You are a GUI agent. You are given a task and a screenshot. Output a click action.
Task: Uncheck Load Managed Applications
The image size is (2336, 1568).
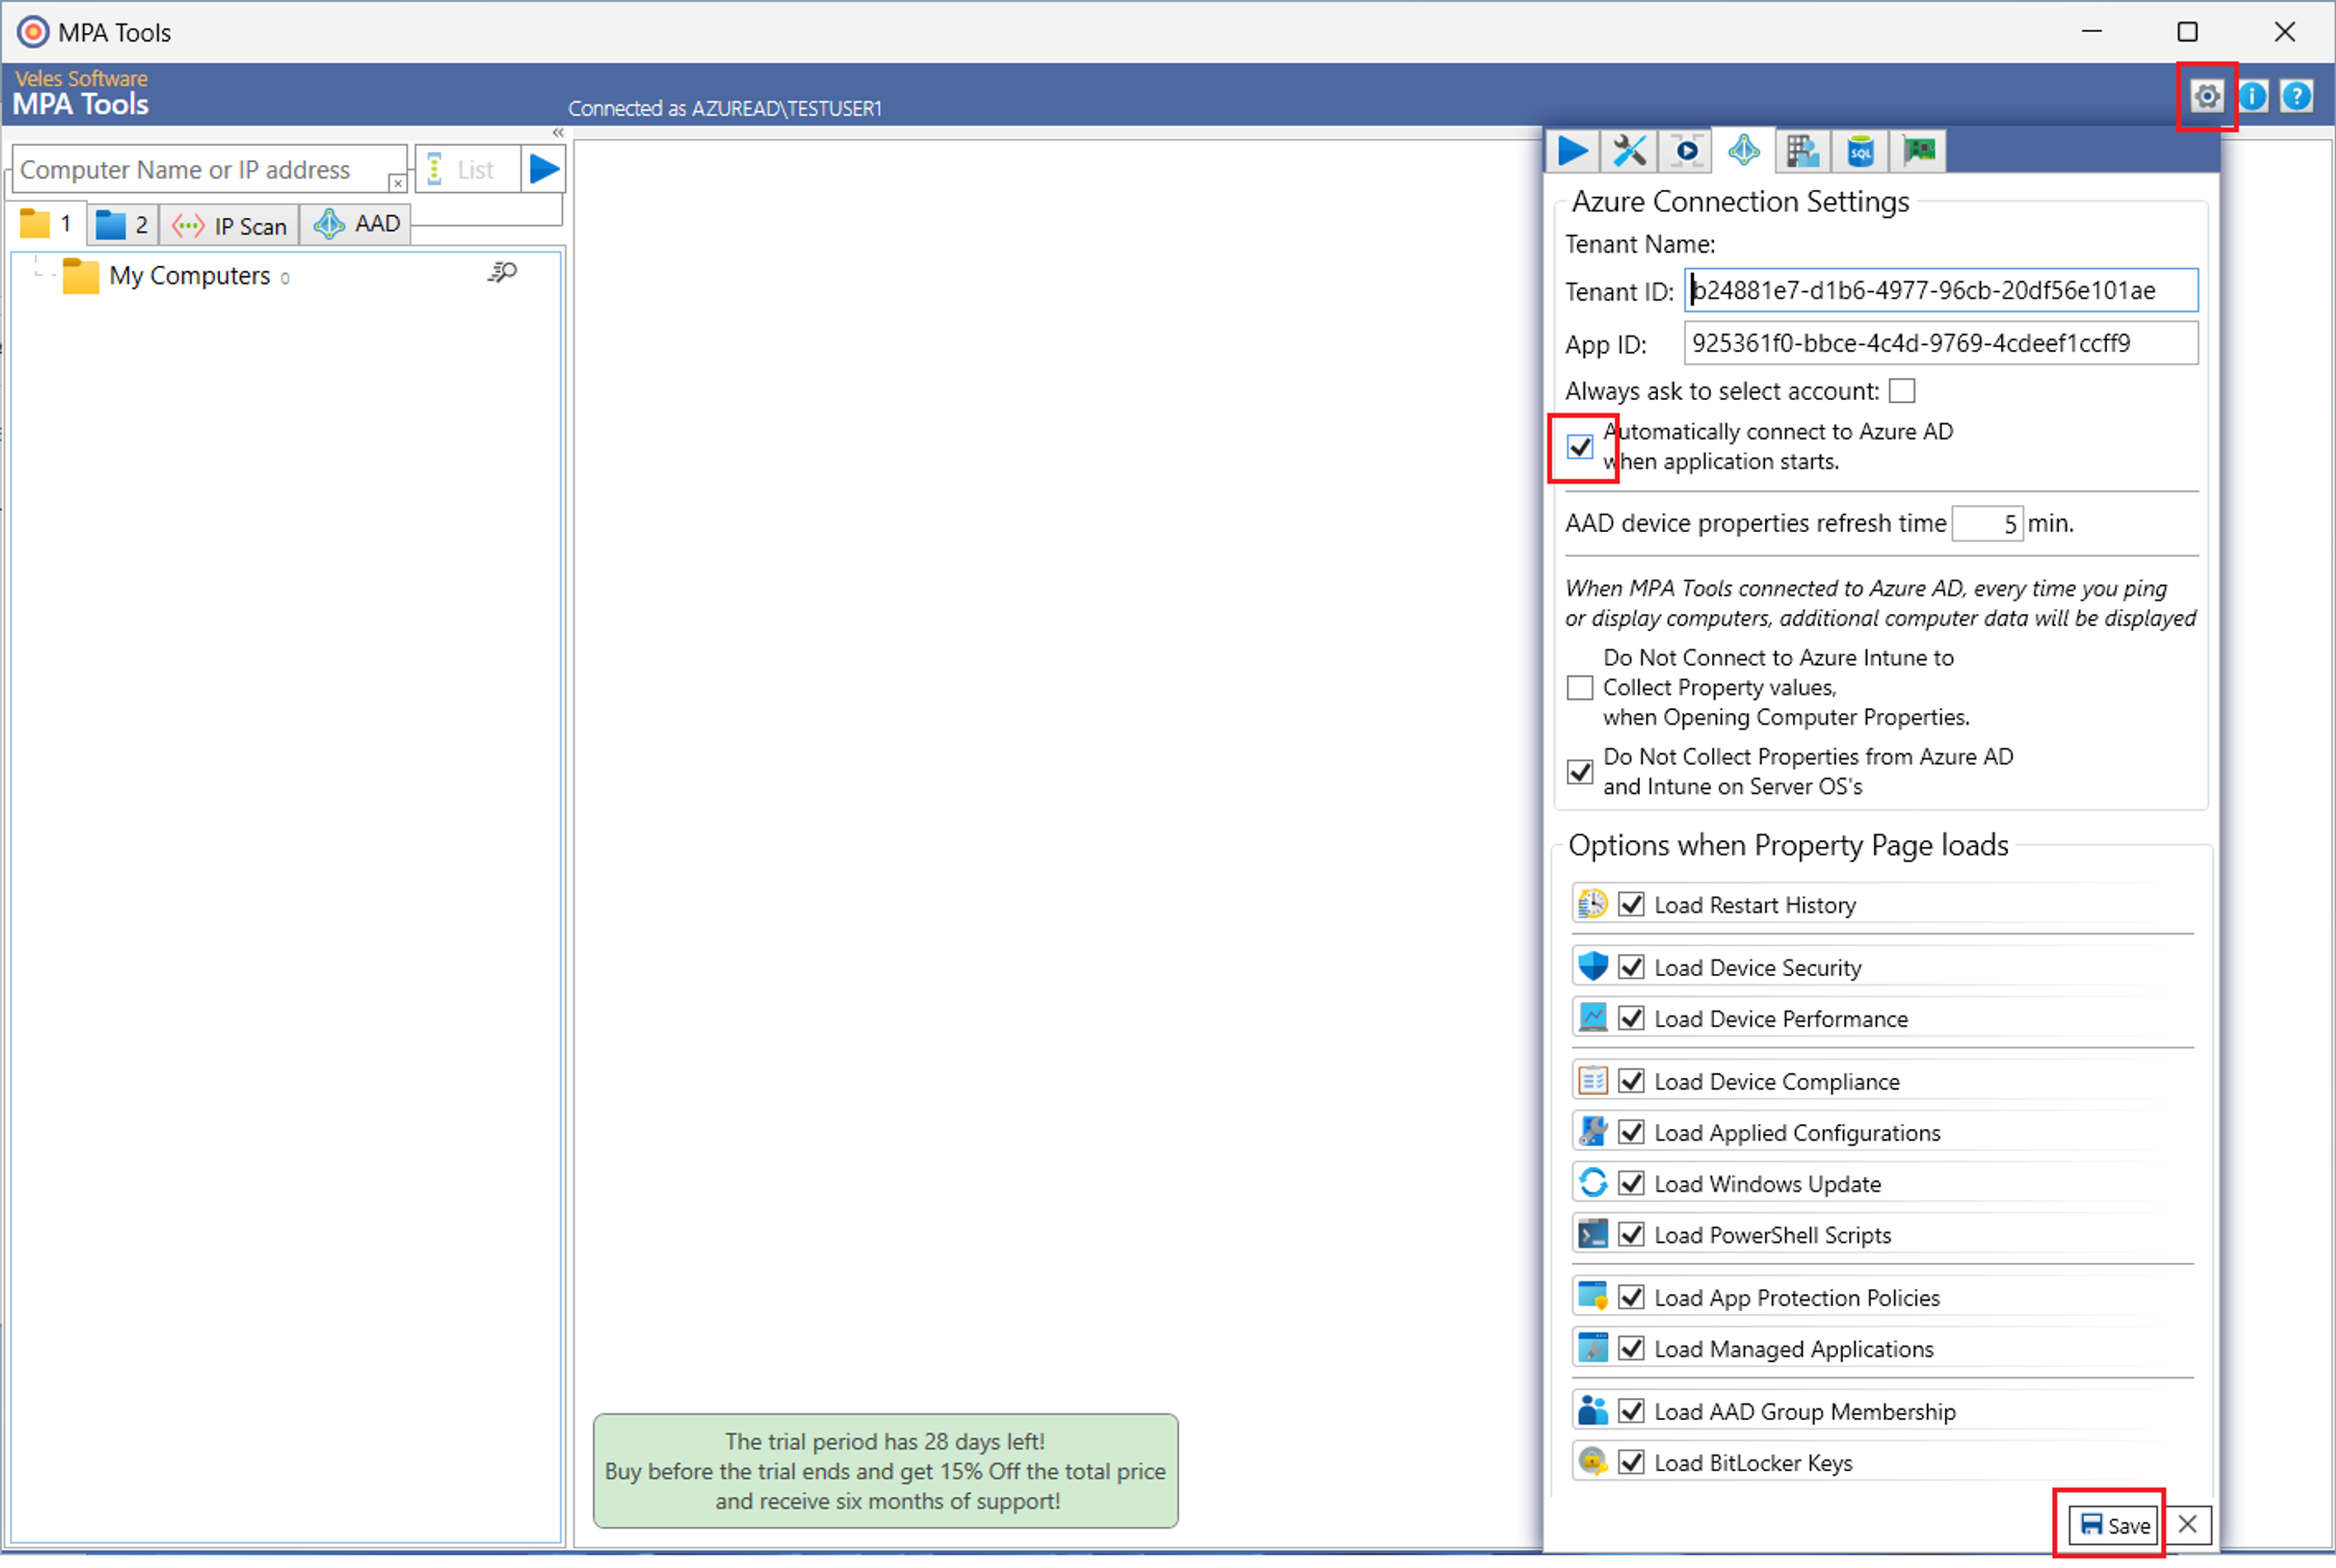click(x=1631, y=1349)
